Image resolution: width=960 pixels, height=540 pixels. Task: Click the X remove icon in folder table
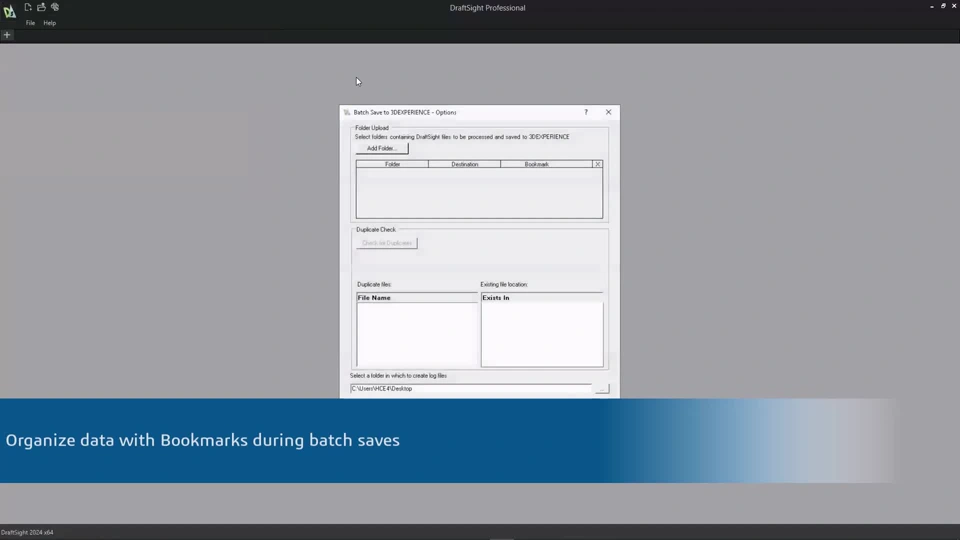click(x=598, y=164)
